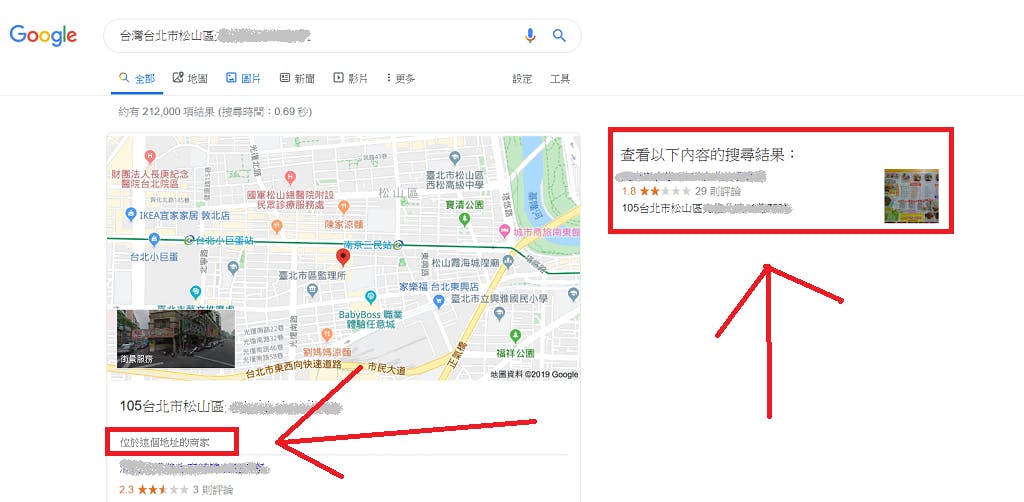
Task: Switch to the 圖片 tab
Action: pos(243,78)
